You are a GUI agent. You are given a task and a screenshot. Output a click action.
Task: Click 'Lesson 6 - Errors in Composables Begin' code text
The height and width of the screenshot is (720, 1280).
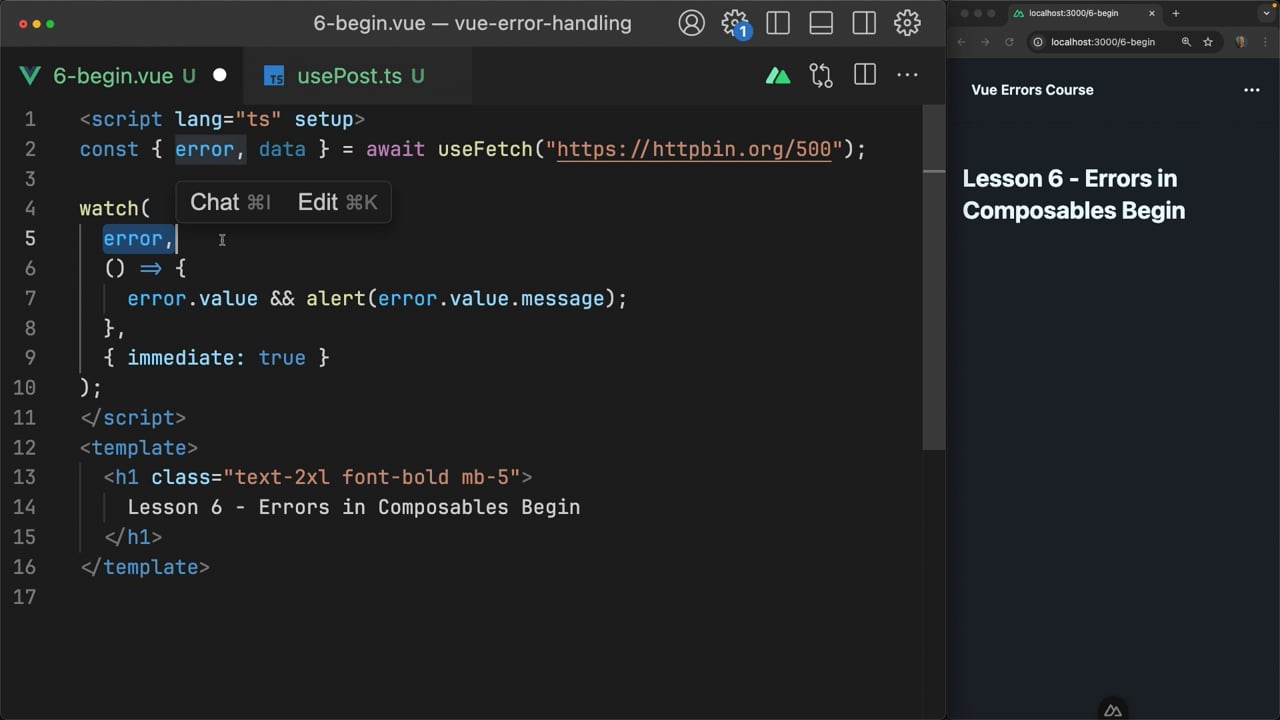[x=354, y=507]
